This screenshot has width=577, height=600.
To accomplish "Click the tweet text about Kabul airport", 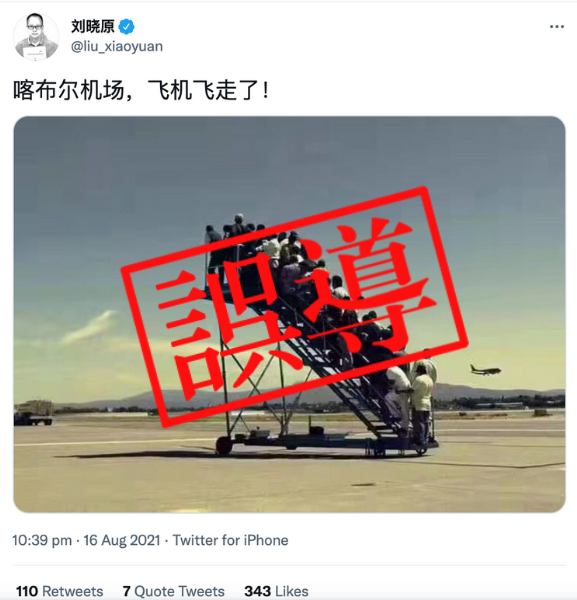I will point(141,91).
